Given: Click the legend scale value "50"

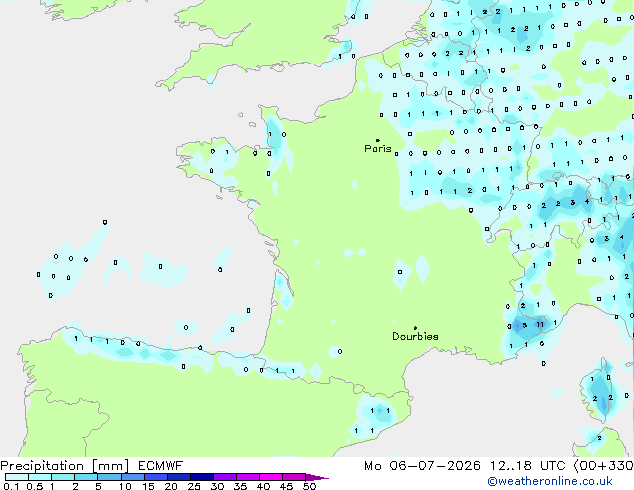Looking at the screenshot, I should (309, 486).
